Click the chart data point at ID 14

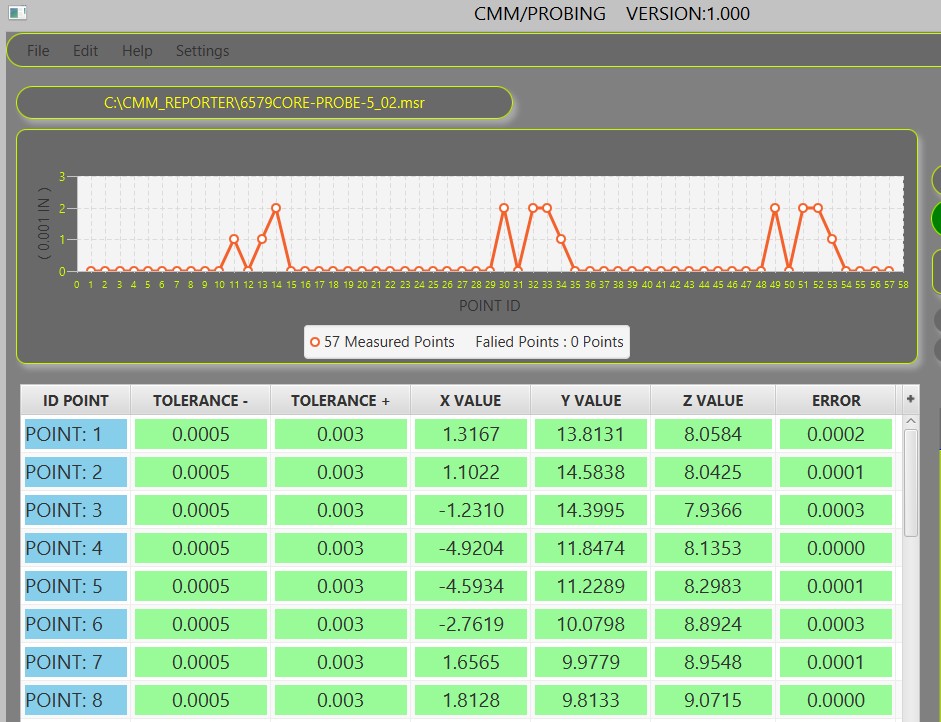tap(276, 208)
